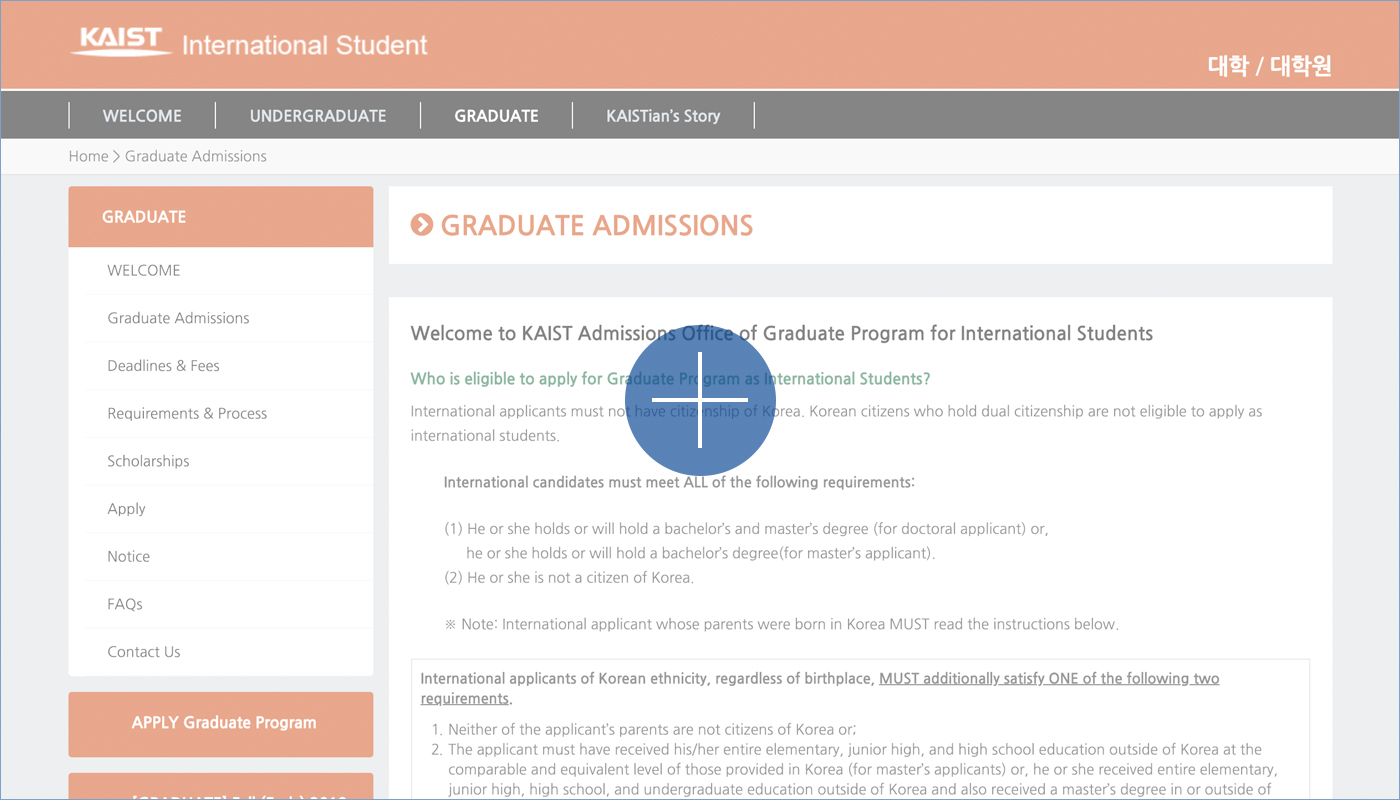Click the underlined MUST additionally satisfy ONE text
This screenshot has width=1400, height=800.
point(820,688)
